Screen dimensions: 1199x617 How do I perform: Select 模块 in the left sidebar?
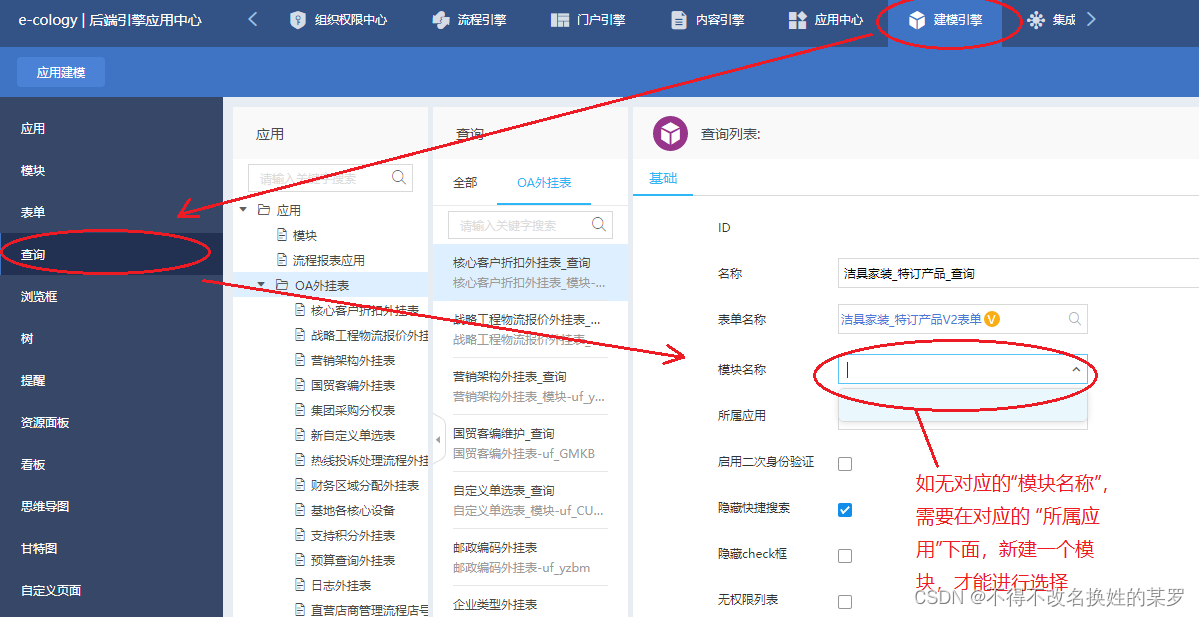[112, 170]
